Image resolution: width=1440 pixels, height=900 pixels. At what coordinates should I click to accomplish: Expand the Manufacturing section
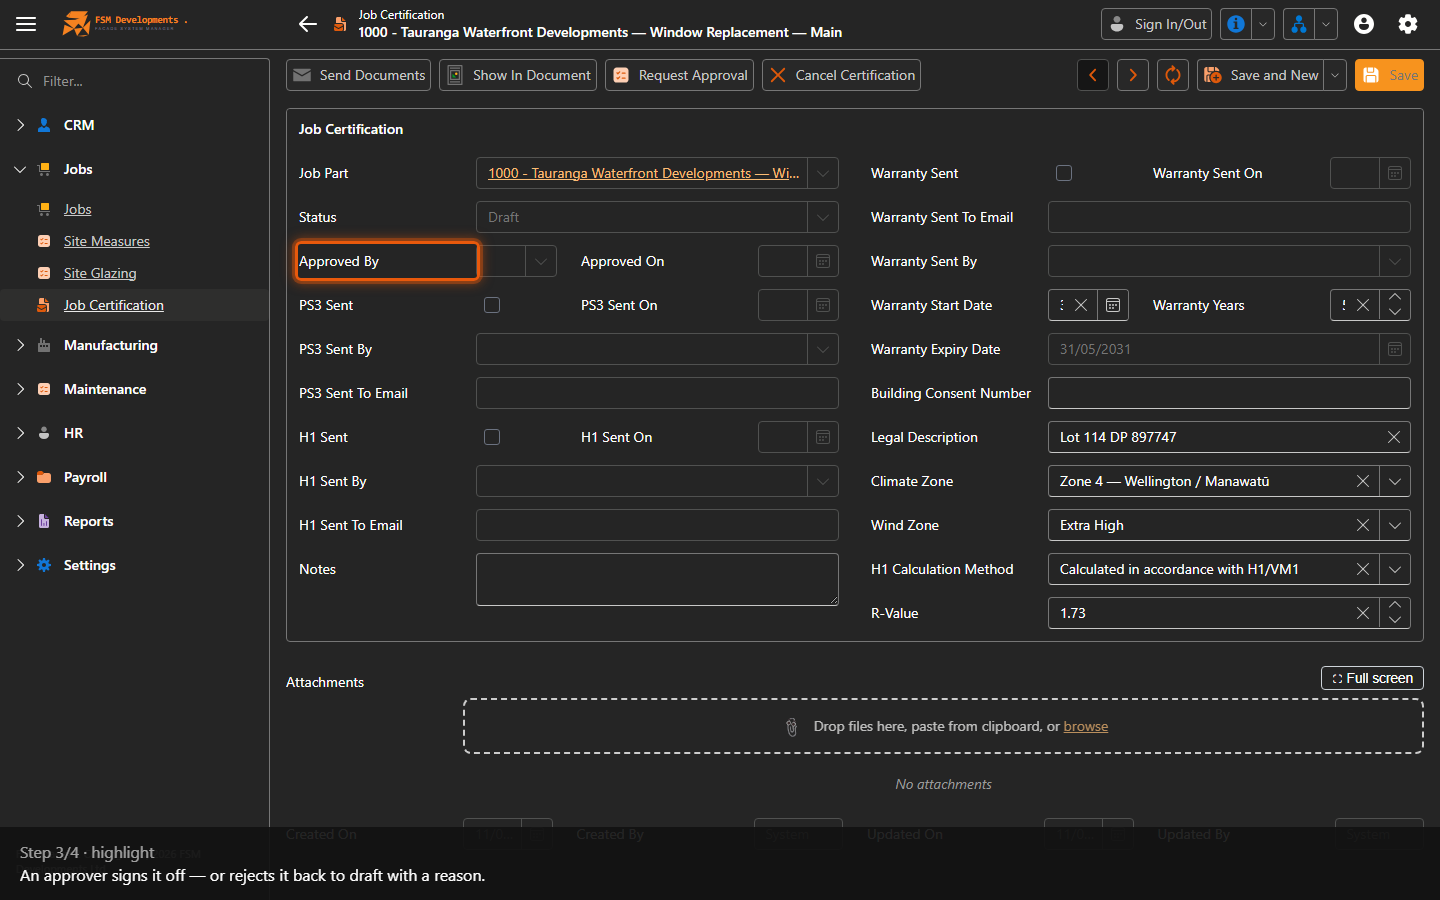[20, 345]
